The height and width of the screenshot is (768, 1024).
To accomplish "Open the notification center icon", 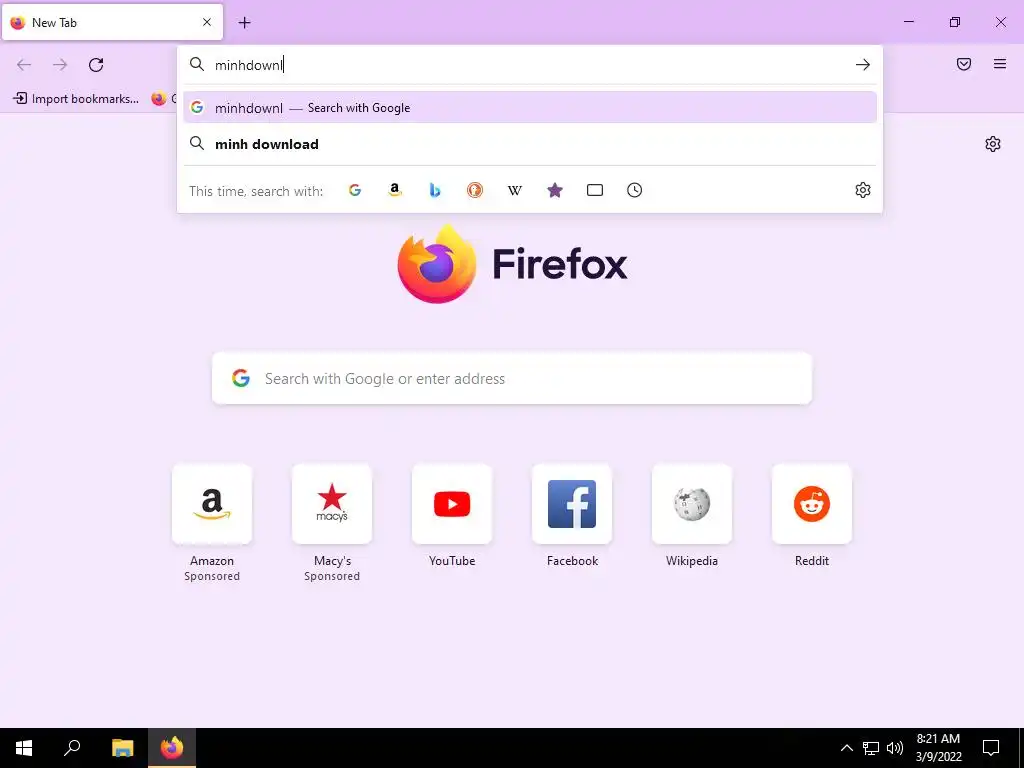I will (x=991, y=748).
